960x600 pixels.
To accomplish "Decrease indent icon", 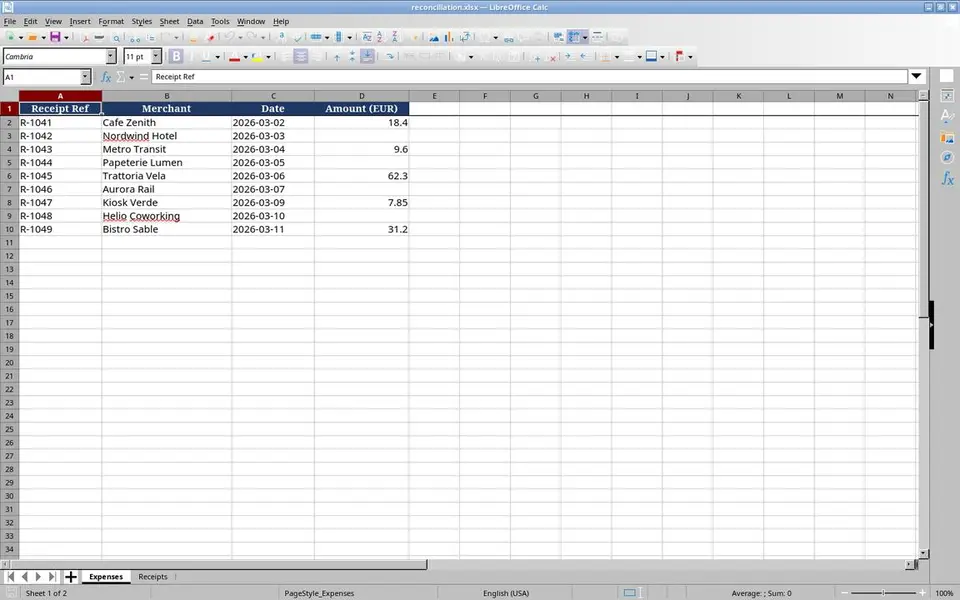I will point(585,56).
